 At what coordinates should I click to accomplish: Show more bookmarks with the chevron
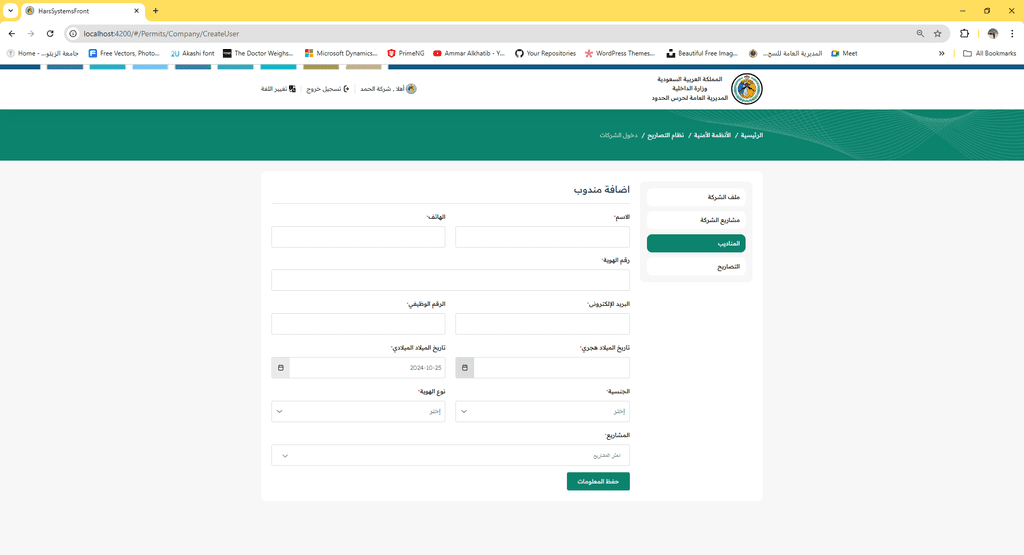pyautogui.click(x=941, y=54)
